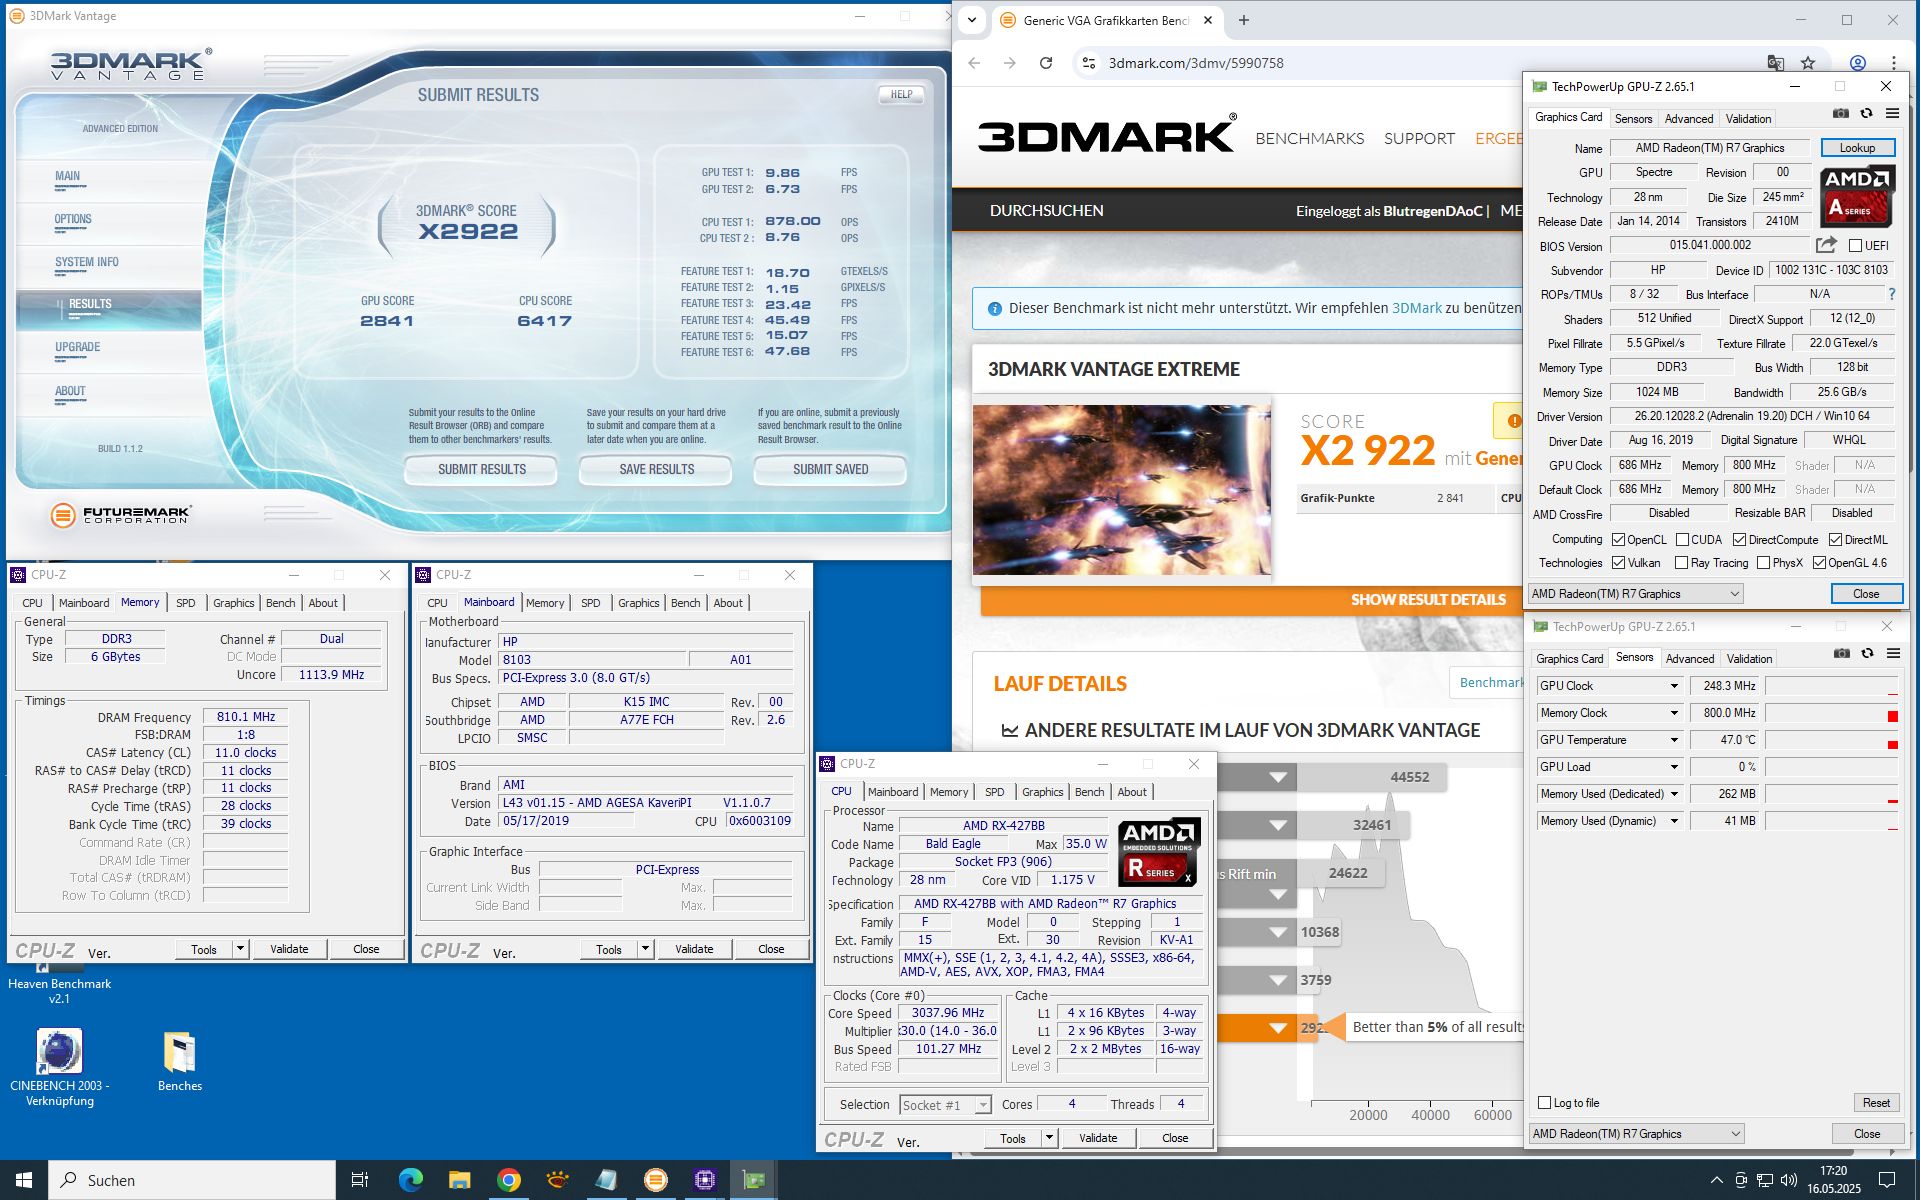Screen dimensions: 1920x1200
Task: Click the Bus Interface question mark icon
Action: pos(1892,294)
